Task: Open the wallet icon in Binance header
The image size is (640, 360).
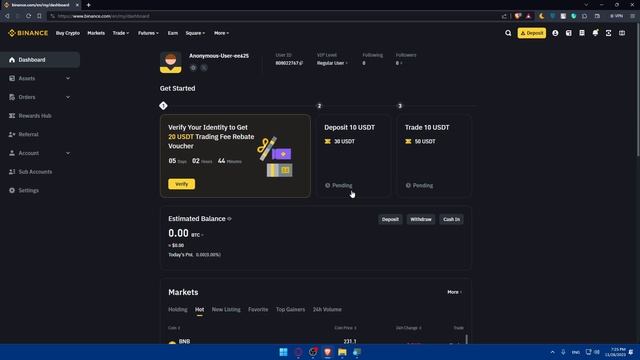Action: [569, 33]
